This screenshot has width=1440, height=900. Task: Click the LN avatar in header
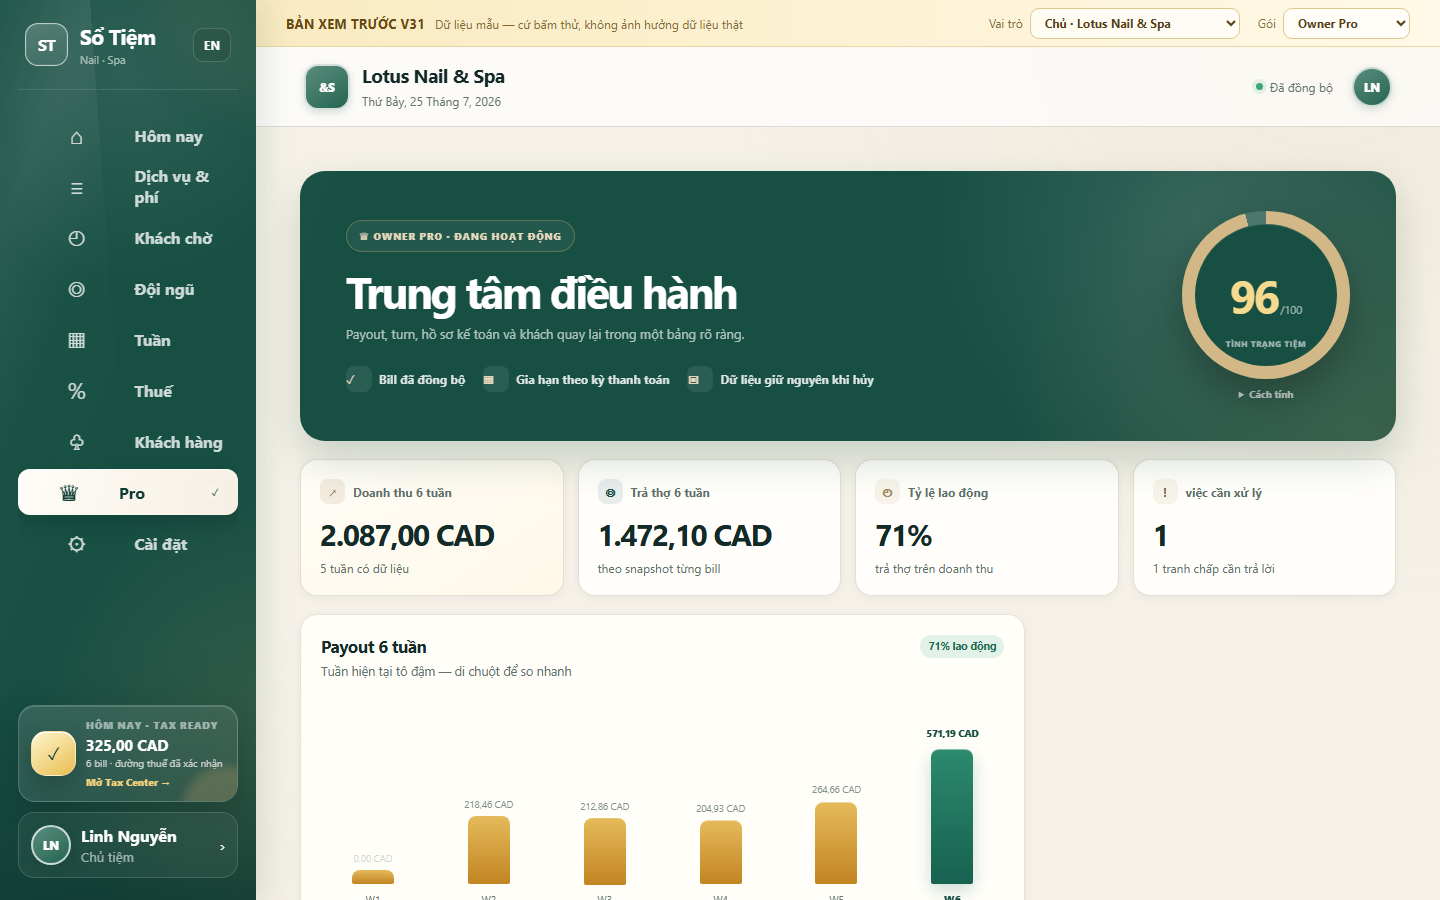[1372, 87]
